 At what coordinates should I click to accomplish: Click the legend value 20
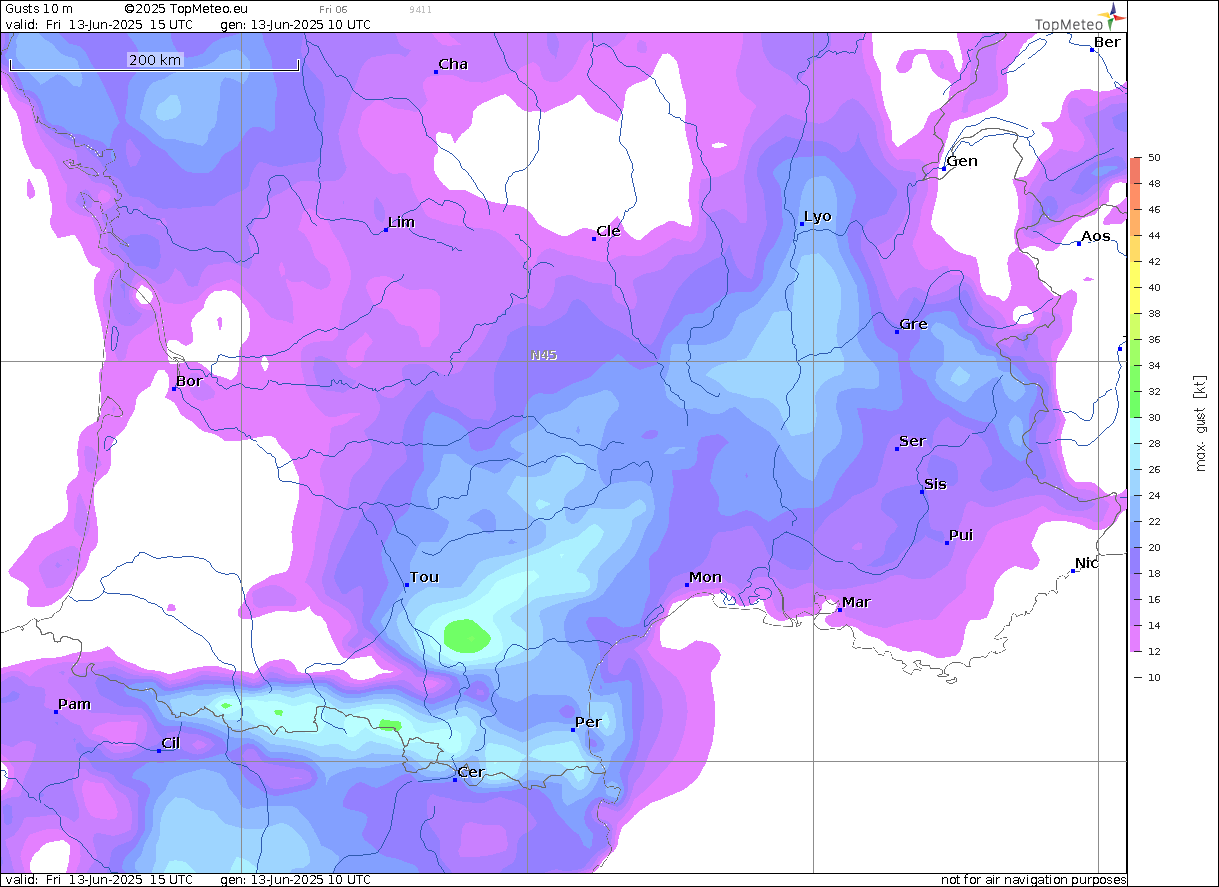click(x=1154, y=548)
